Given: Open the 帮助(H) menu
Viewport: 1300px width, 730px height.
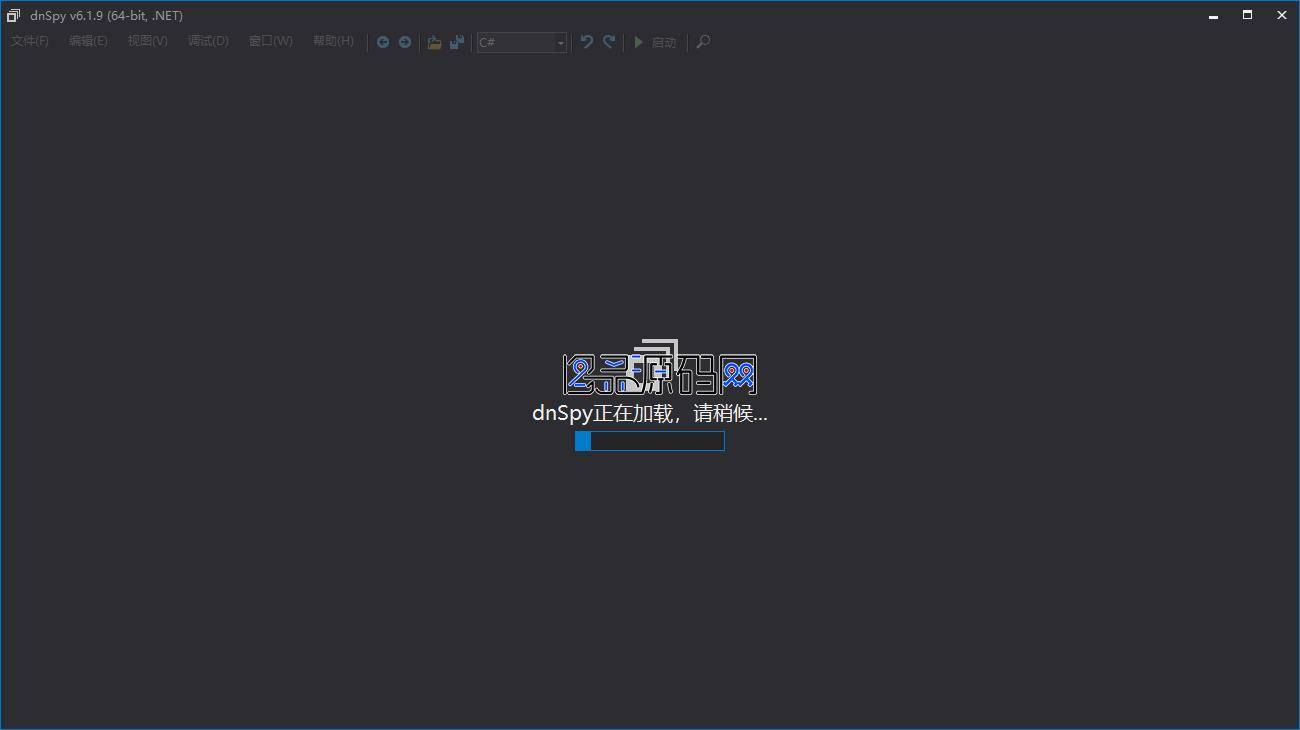Looking at the screenshot, I should [333, 41].
